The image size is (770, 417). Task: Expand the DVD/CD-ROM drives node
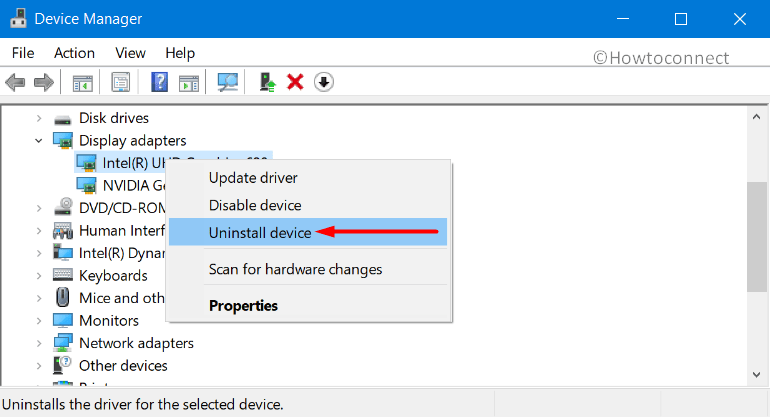39,208
